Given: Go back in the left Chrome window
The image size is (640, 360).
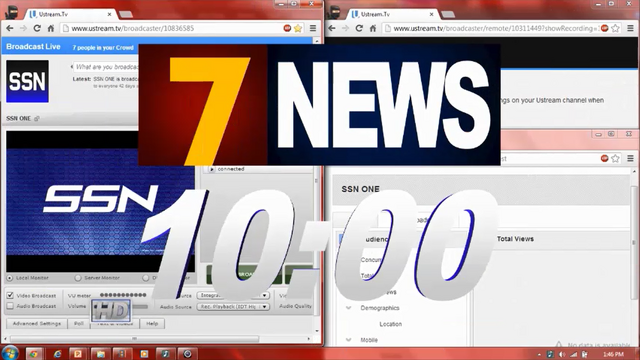Looking at the screenshot, I should (x=10, y=28).
